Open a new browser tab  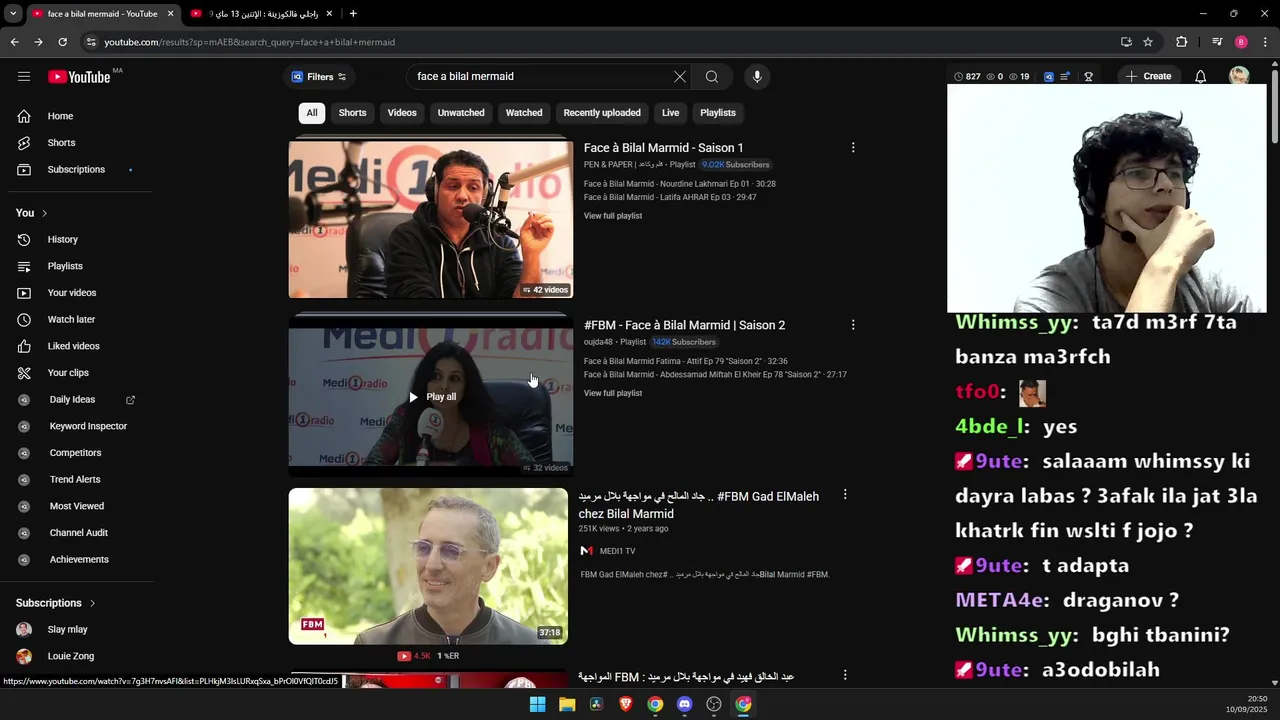[353, 14]
